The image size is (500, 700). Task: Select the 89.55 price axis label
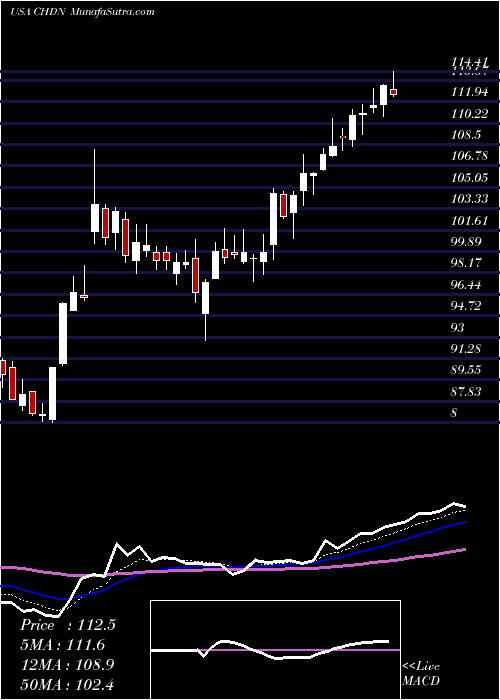click(x=466, y=370)
